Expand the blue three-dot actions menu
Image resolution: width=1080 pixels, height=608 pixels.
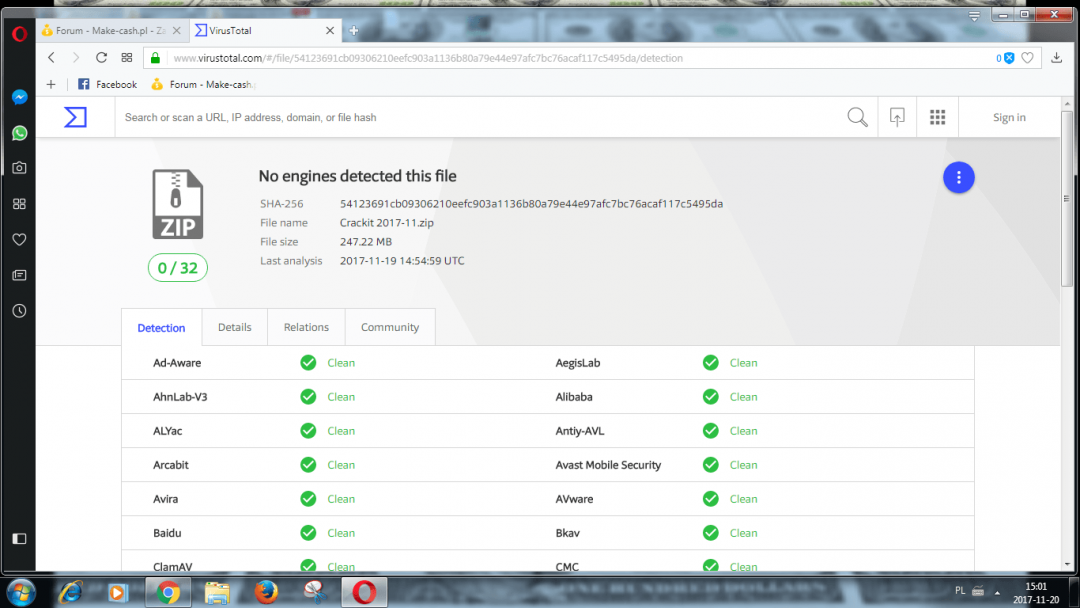click(x=958, y=178)
